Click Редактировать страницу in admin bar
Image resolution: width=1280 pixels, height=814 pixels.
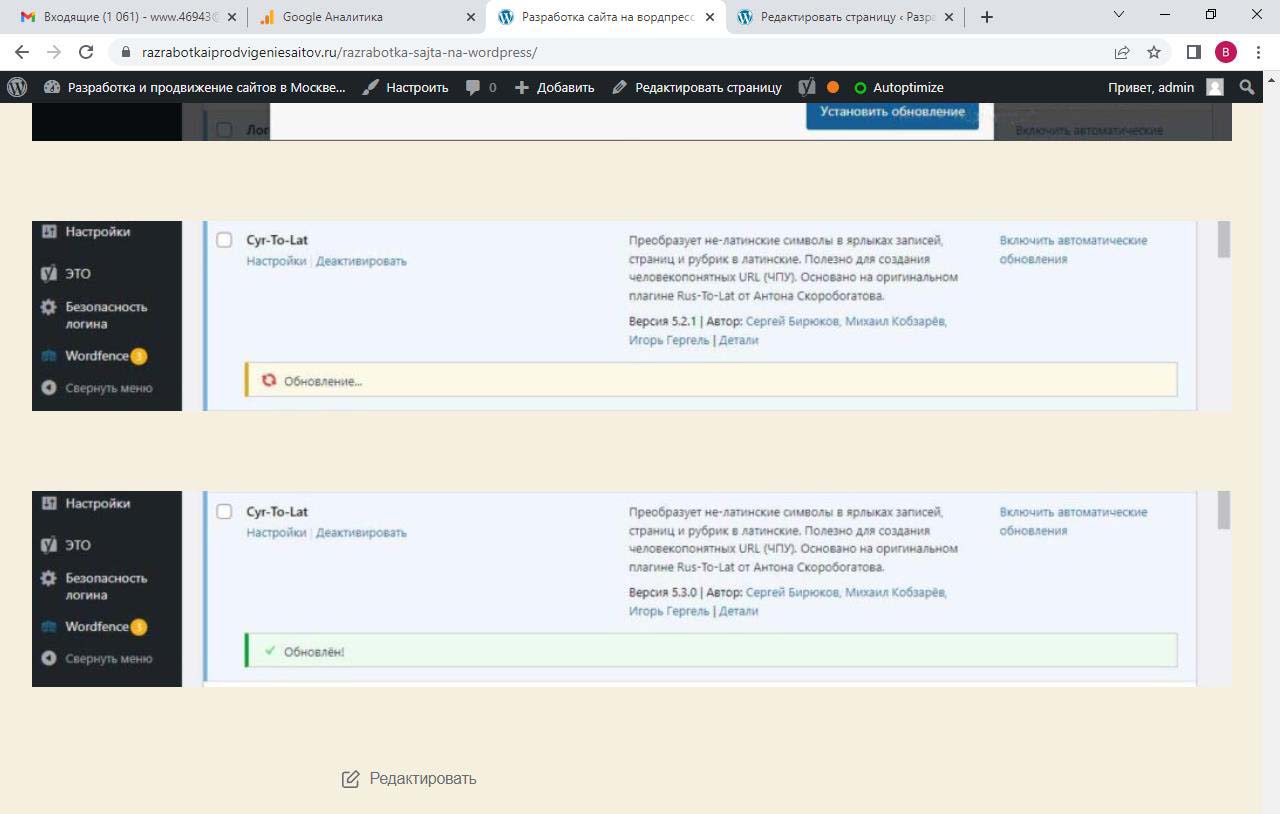click(697, 87)
